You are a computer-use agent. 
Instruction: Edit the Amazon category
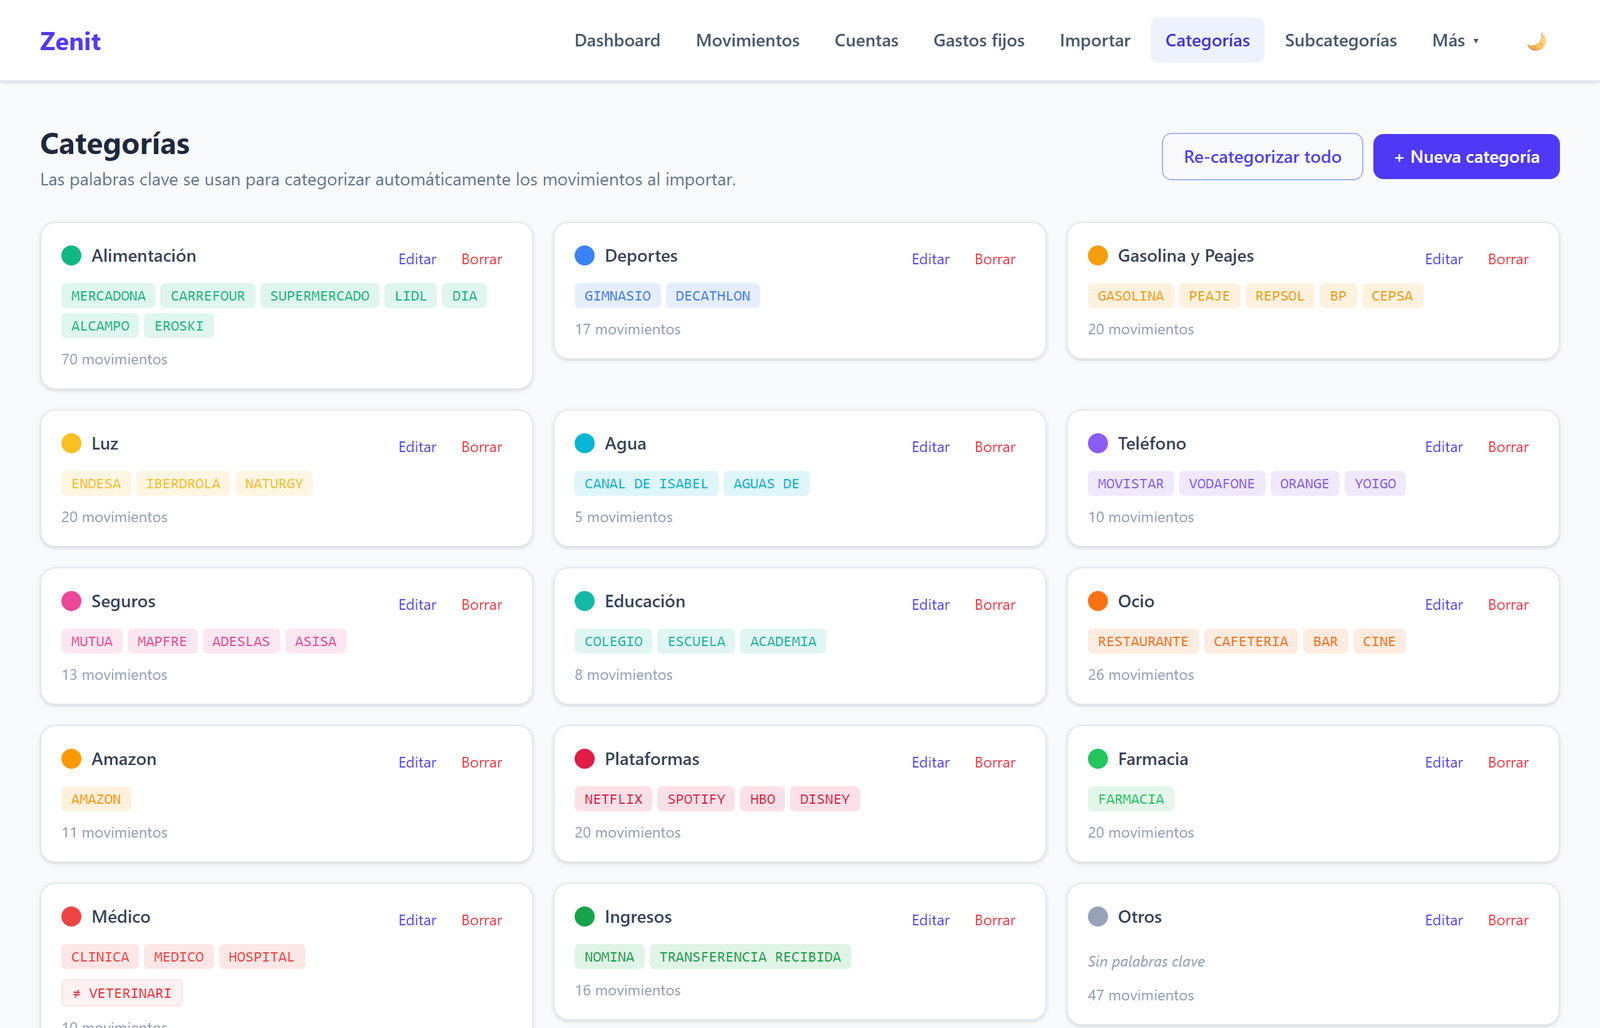pyautogui.click(x=417, y=763)
